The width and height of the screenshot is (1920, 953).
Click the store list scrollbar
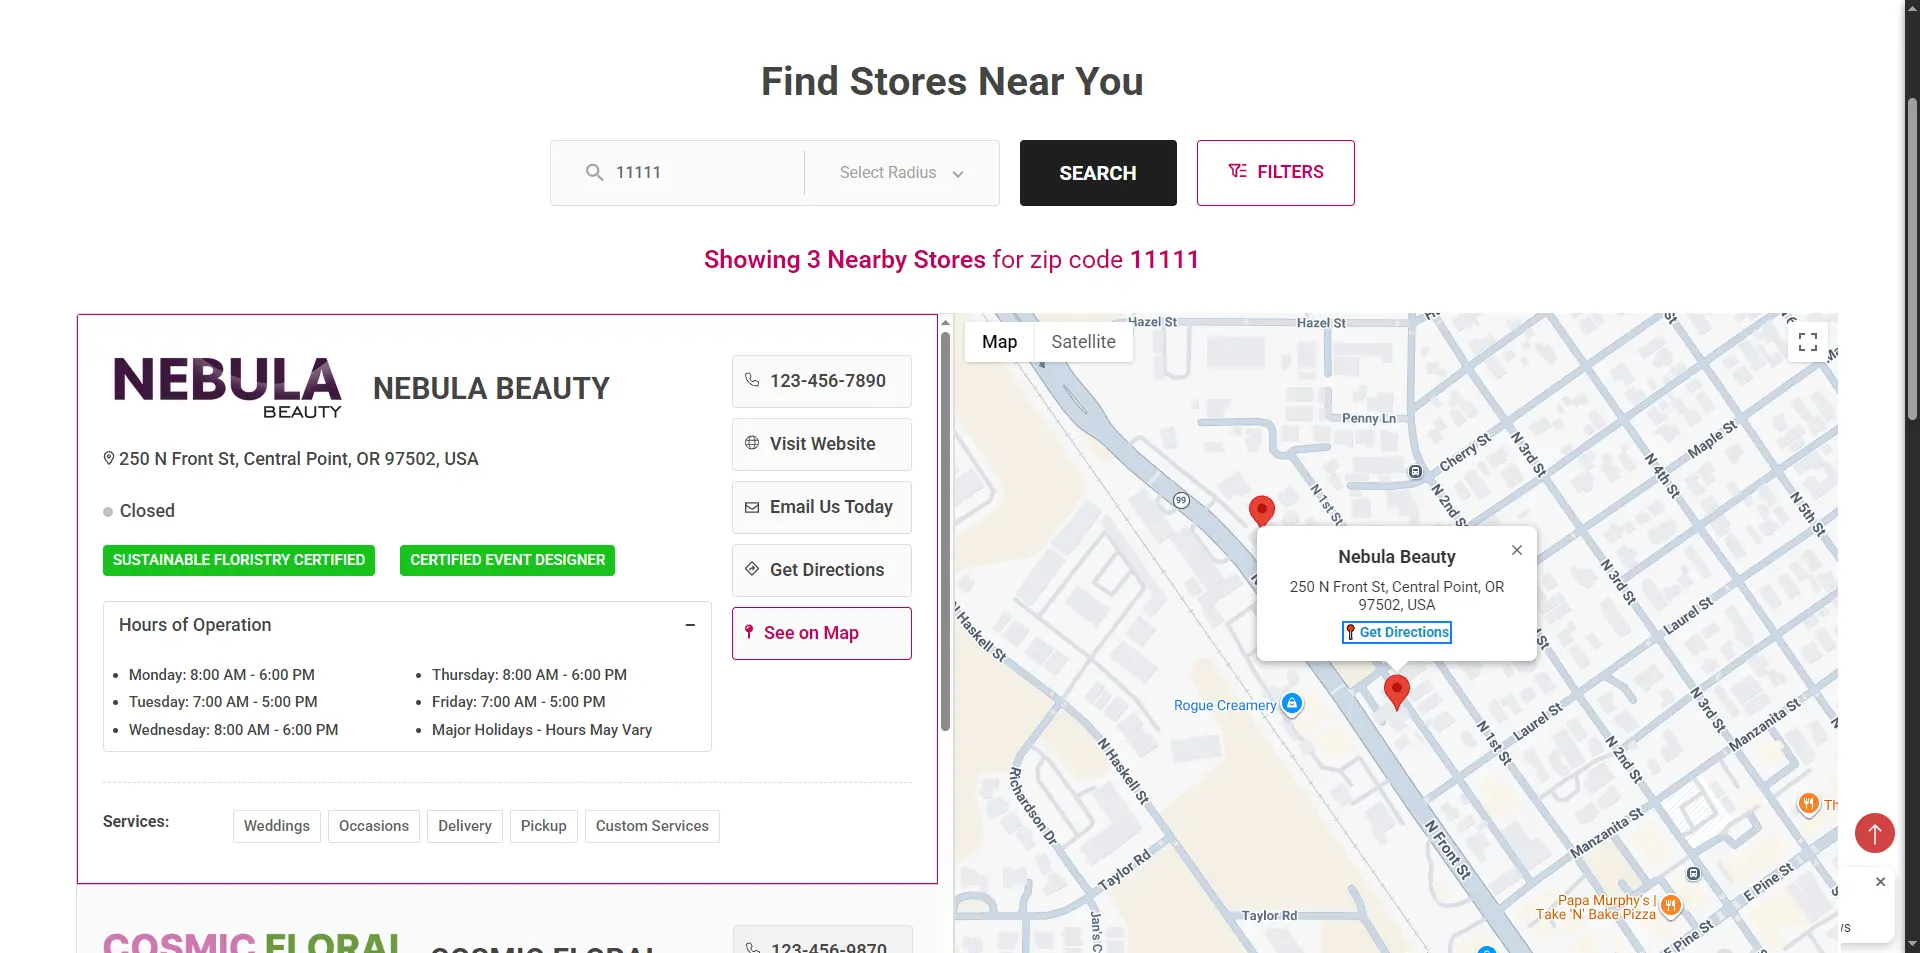pyautogui.click(x=945, y=530)
